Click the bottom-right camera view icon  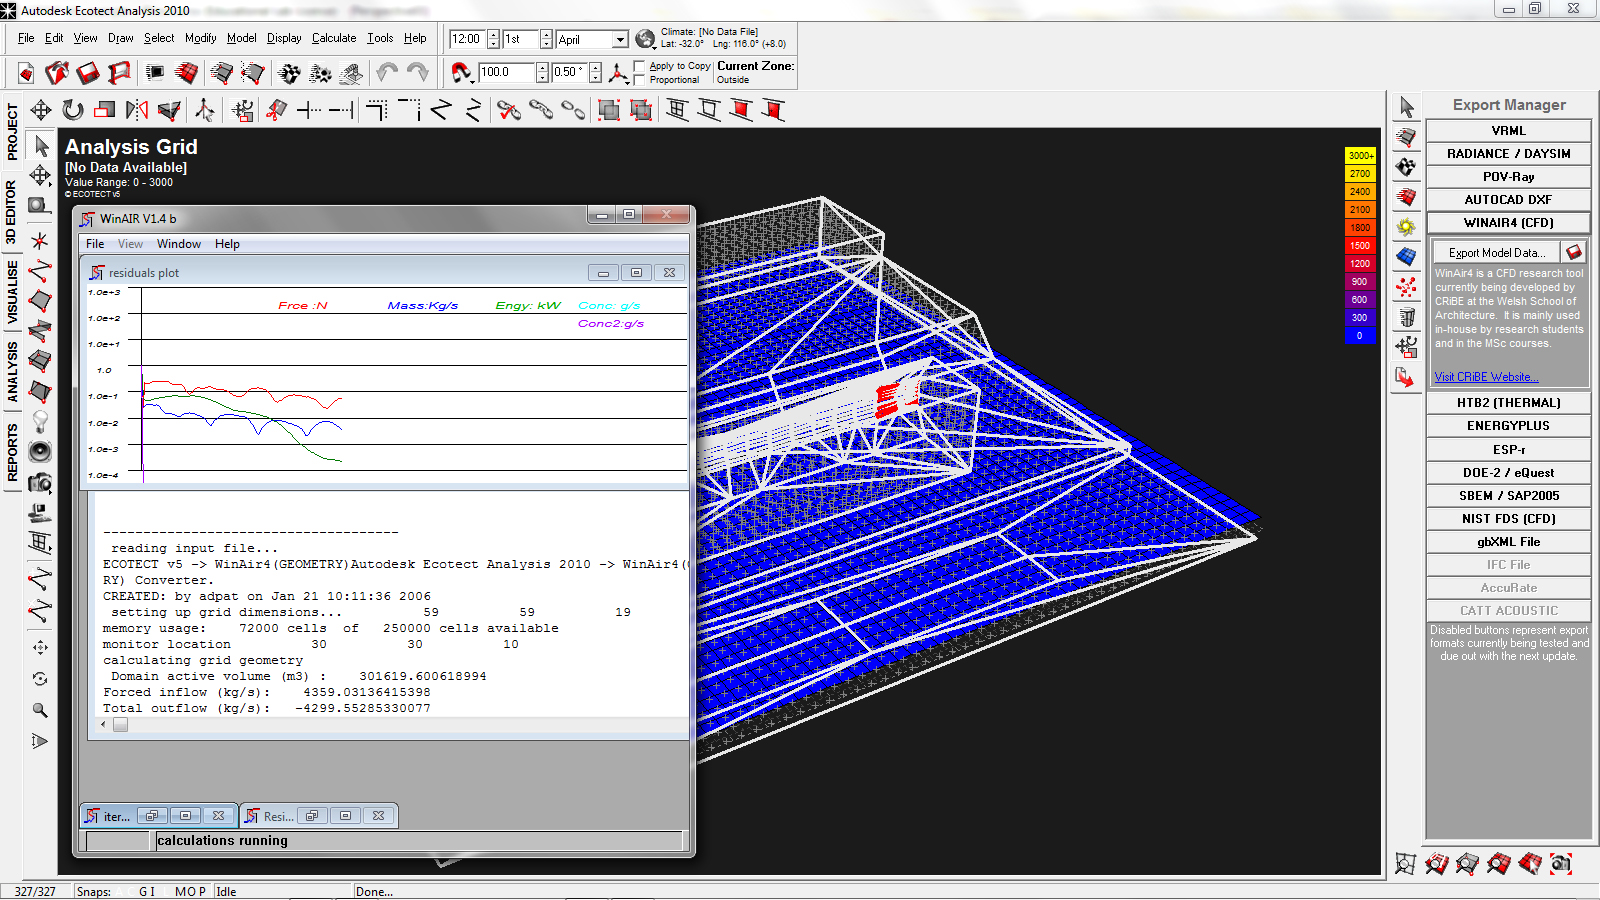(x=1561, y=863)
